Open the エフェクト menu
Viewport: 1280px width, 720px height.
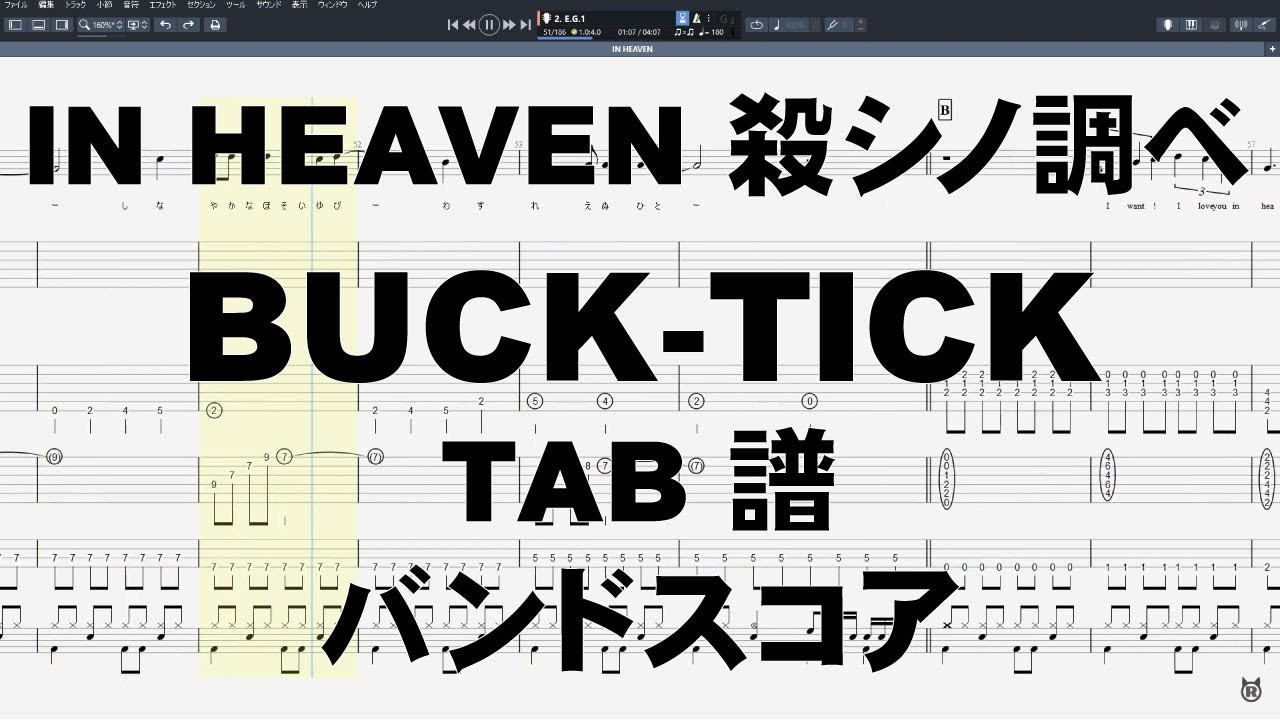coord(163,5)
